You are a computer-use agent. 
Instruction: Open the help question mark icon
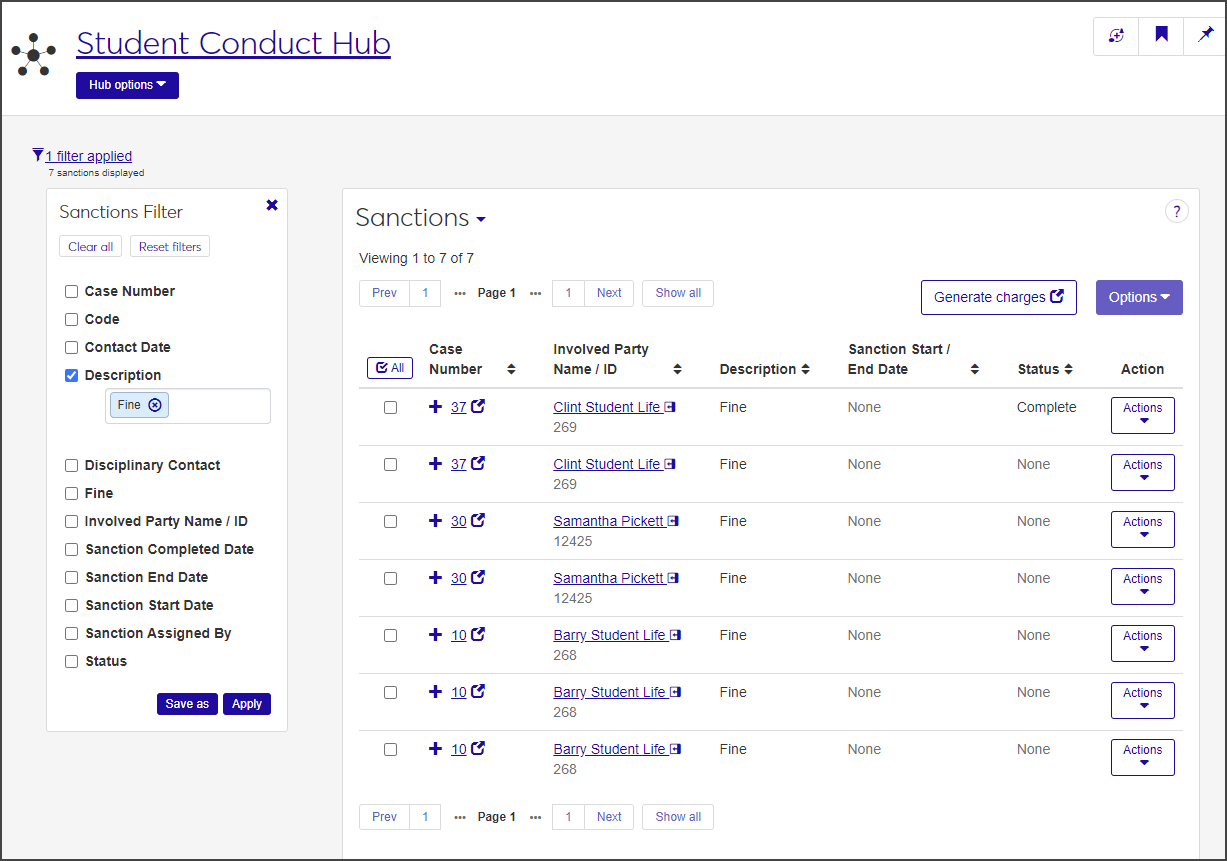pos(1177,211)
